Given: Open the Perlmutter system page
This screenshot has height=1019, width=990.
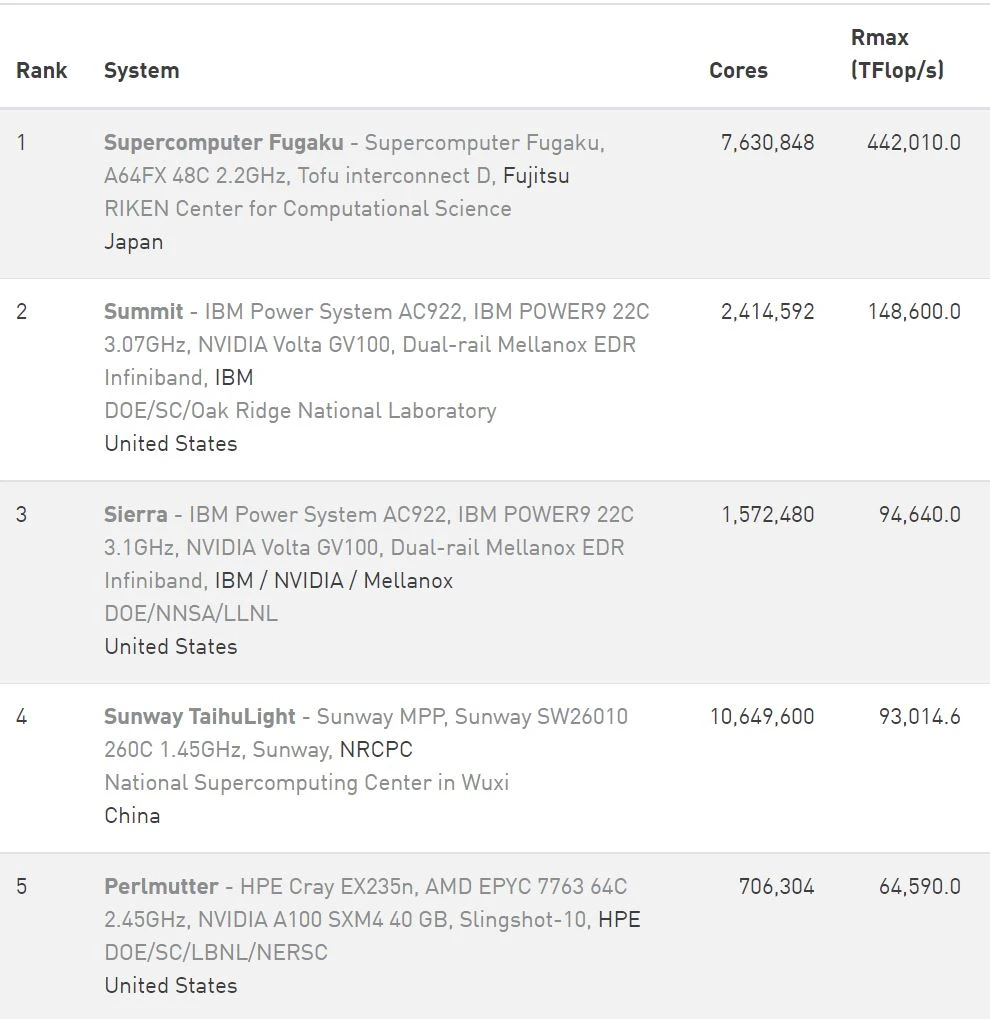Looking at the screenshot, I should point(161,887).
